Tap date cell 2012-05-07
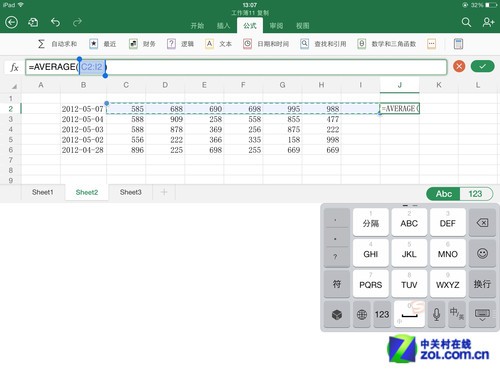 [83, 109]
